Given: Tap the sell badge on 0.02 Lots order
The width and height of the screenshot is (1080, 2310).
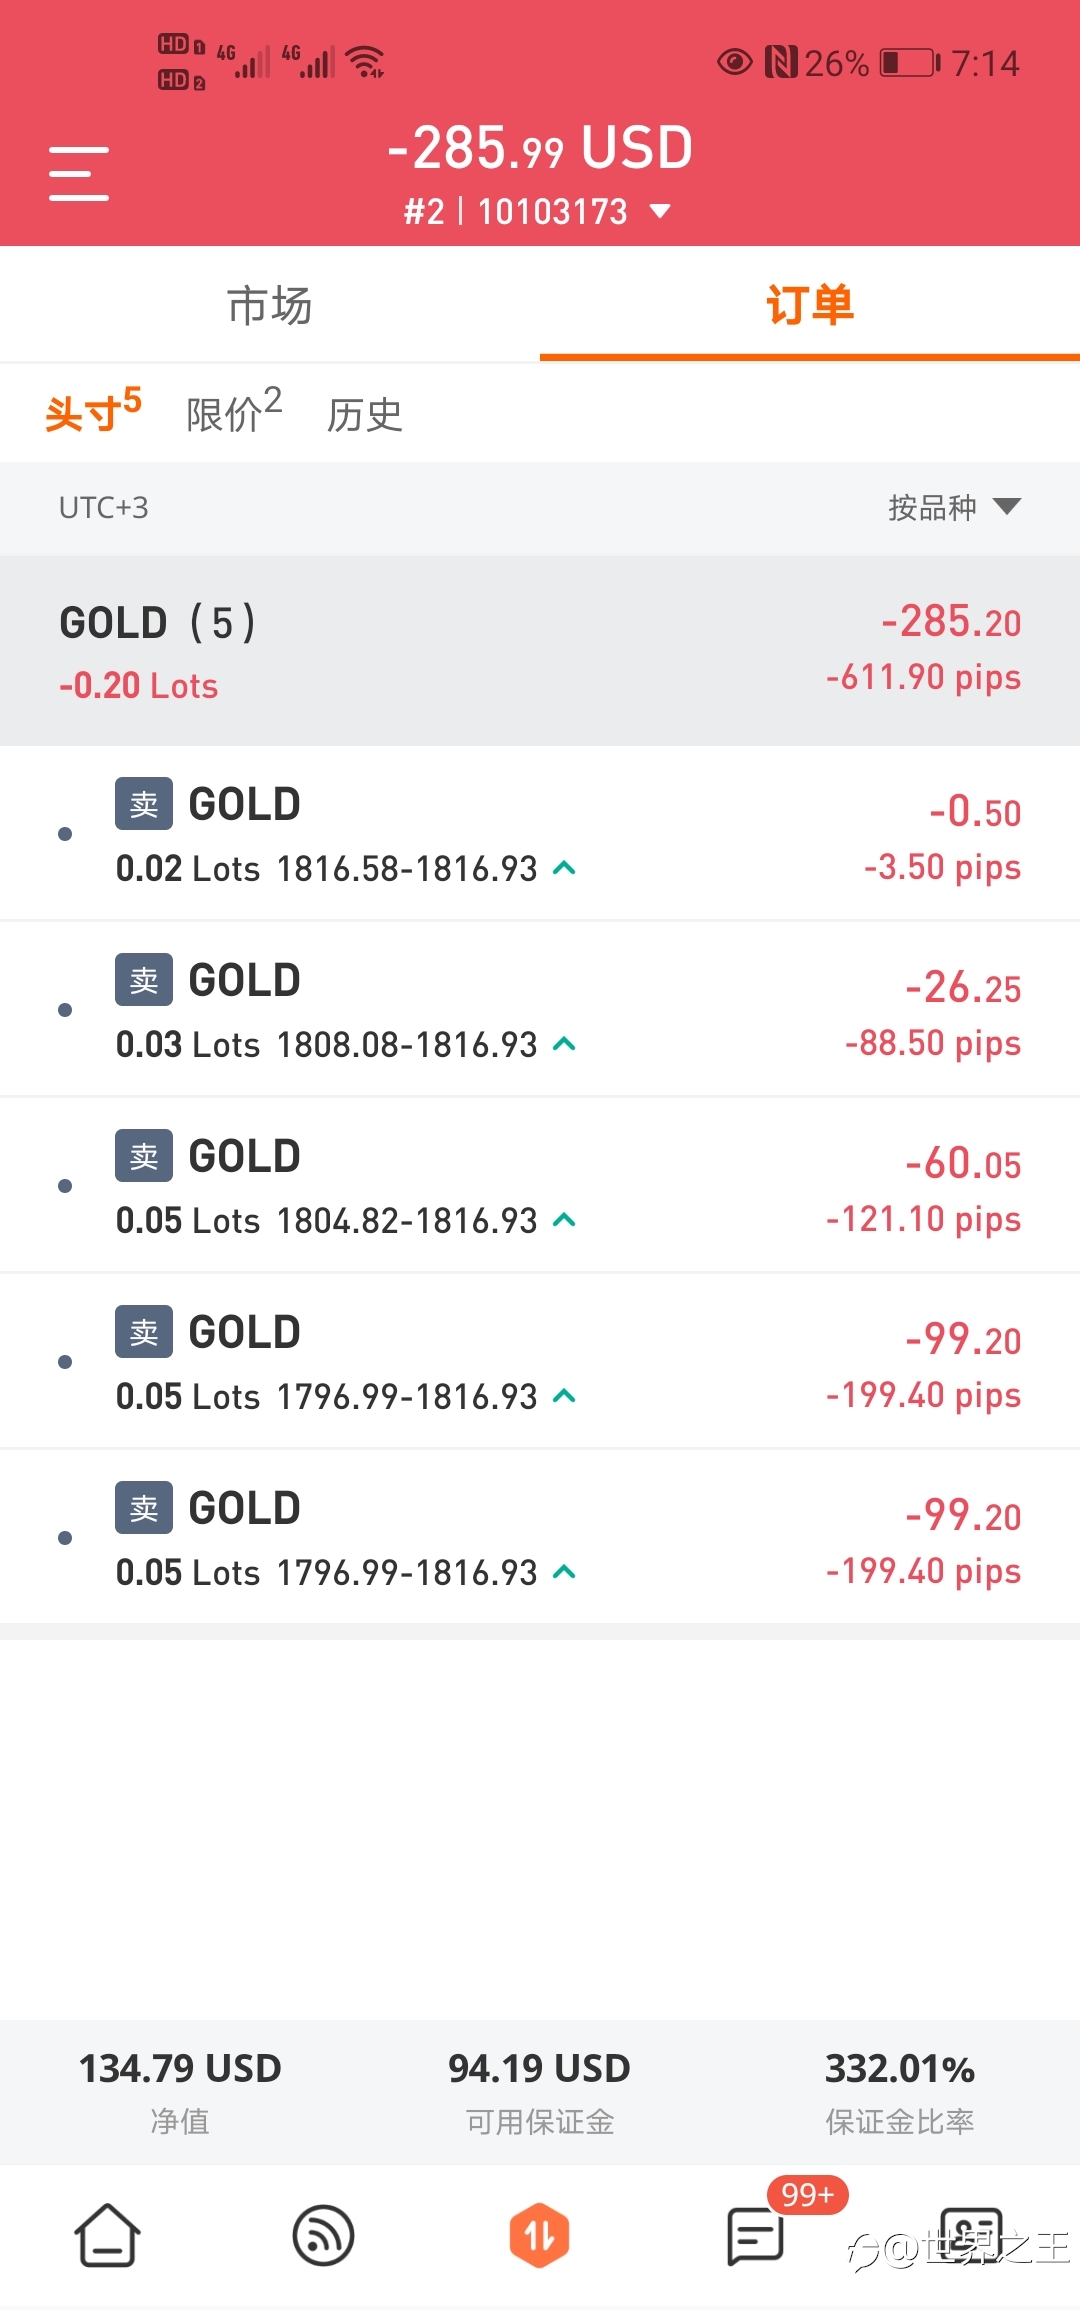Looking at the screenshot, I should tap(144, 804).
